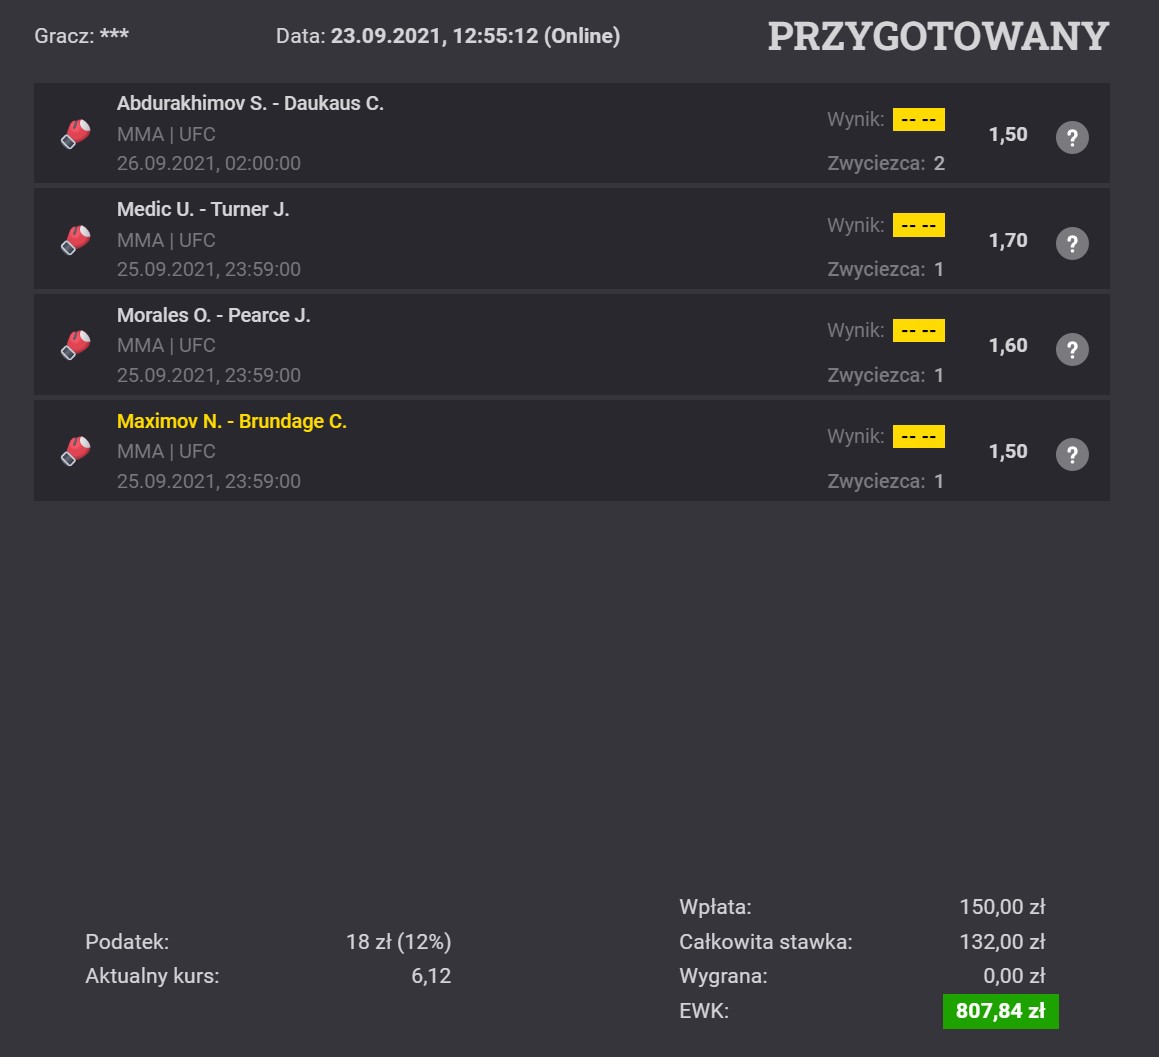Click the boxing glove icon for the Abdurakhimov fight

[x=75, y=134]
